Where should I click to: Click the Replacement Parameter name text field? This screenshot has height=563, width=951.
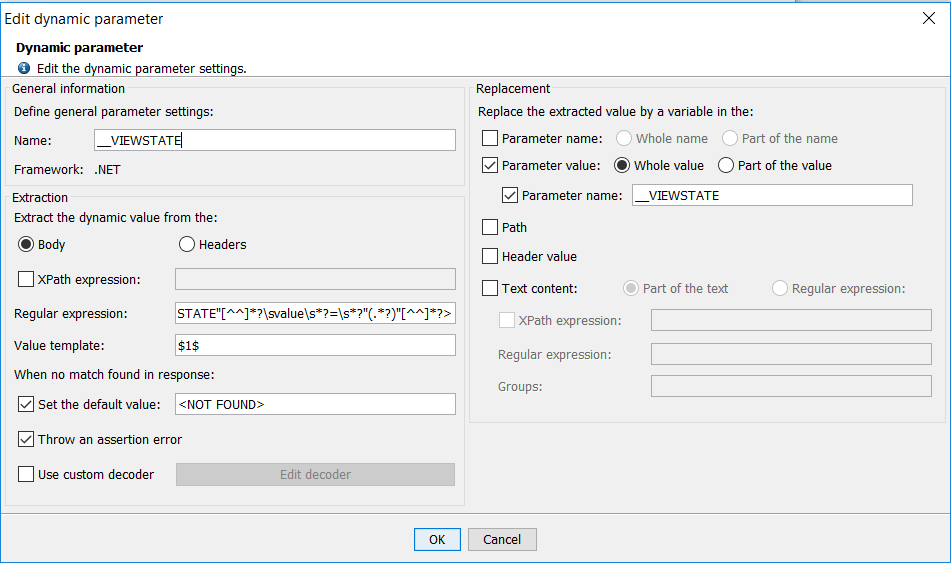pyautogui.click(x=772, y=195)
